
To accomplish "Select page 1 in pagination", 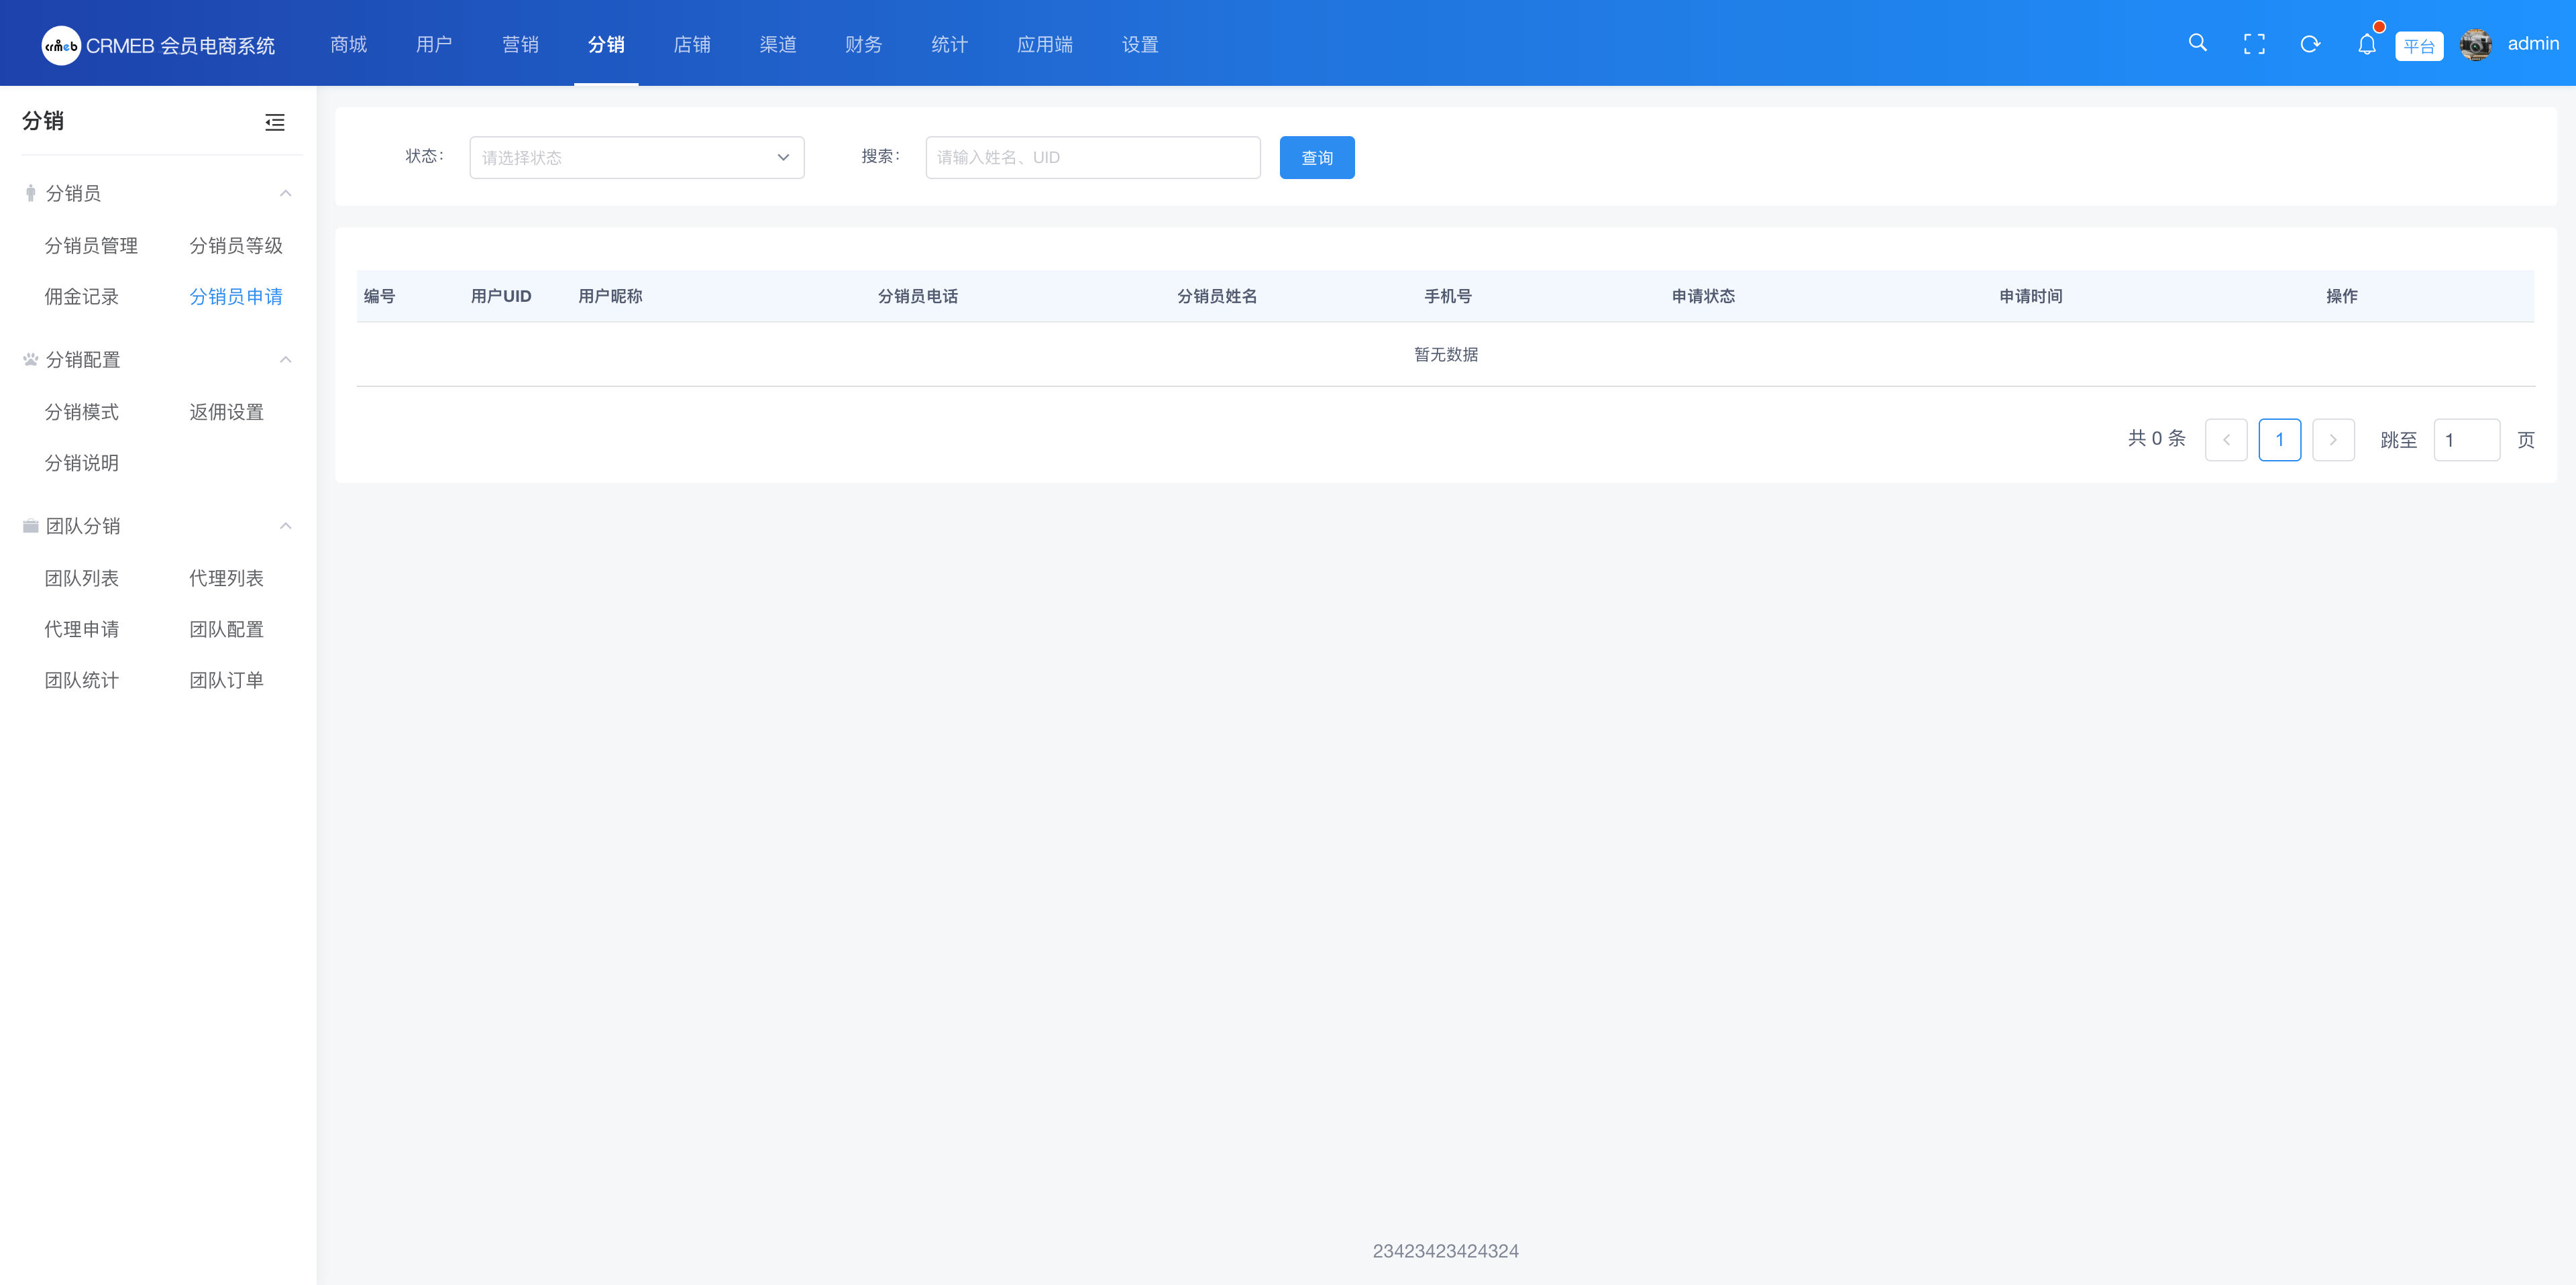I will (x=2280, y=440).
